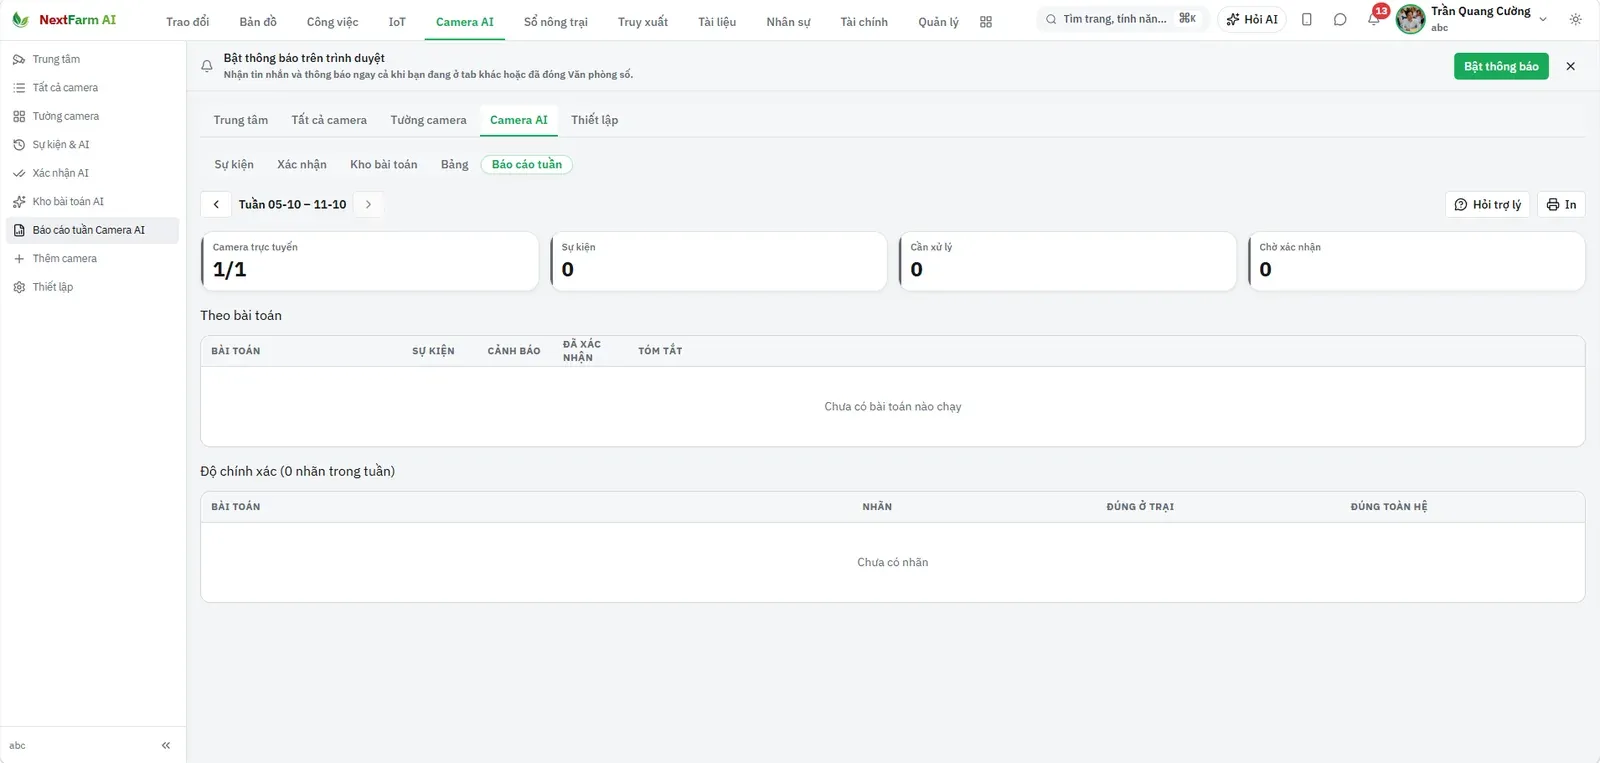Expand the user account dropdown chevron
1600x763 pixels.
1543,20
